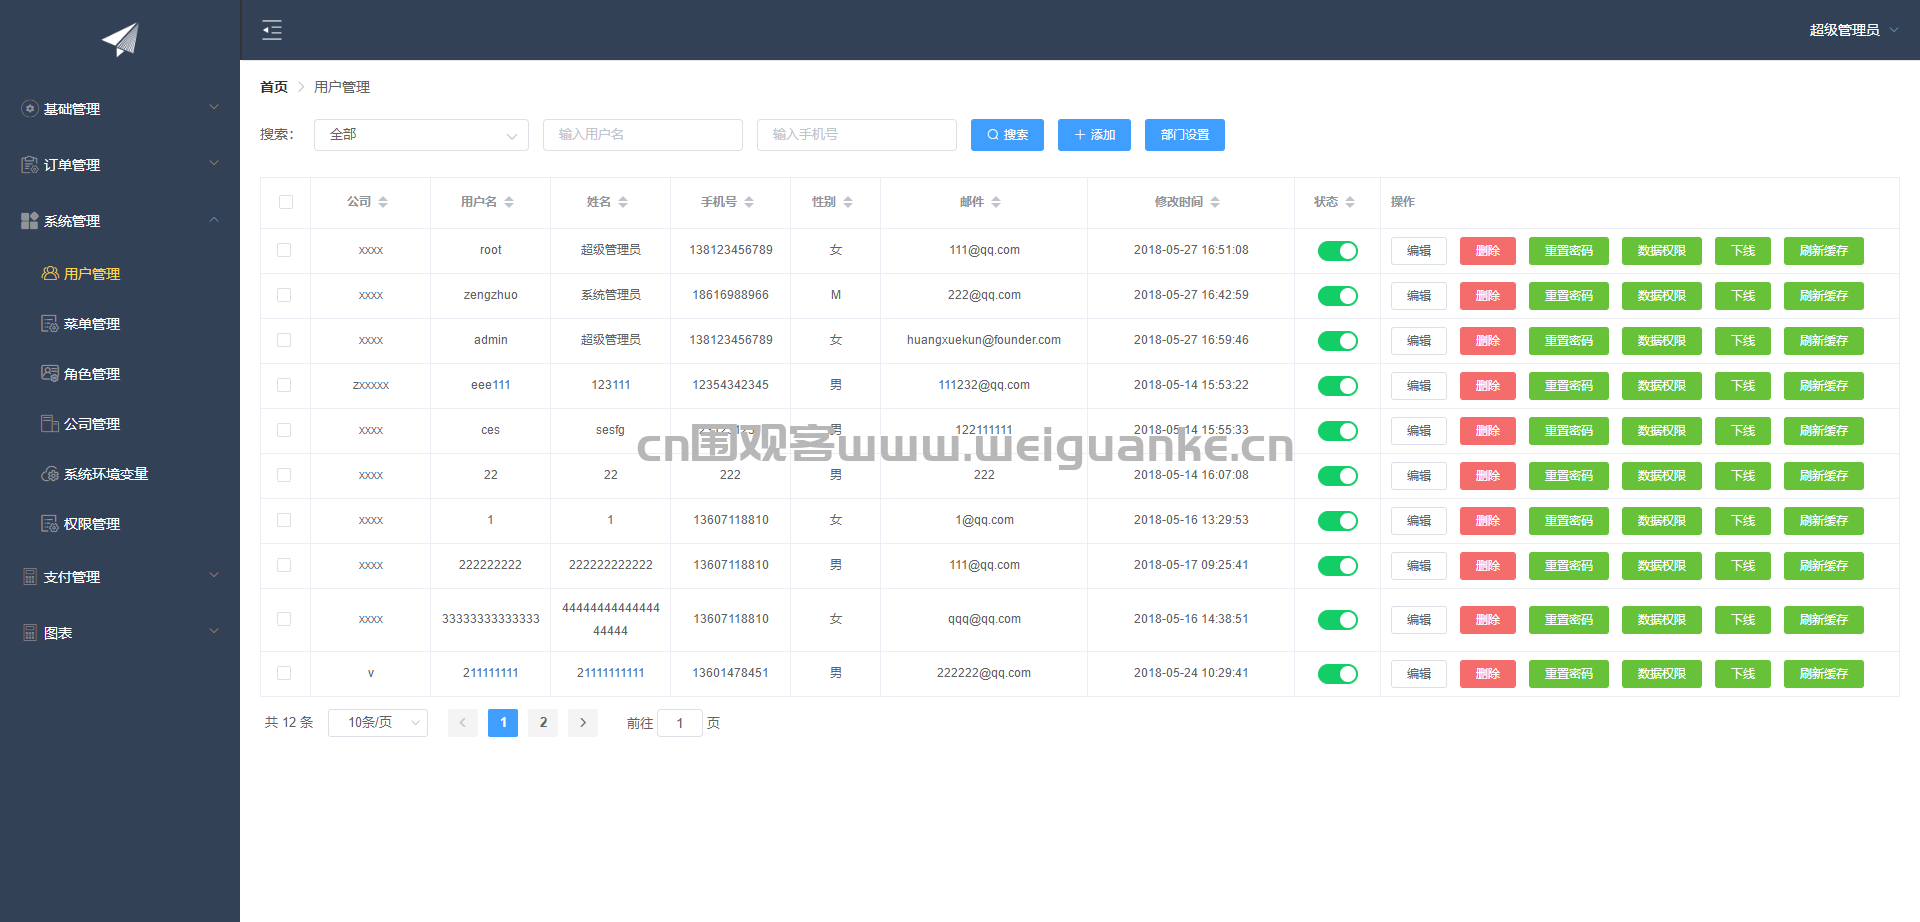The width and height of the screenshot is (1920, 922).
Task: Click the 部门设置 button
Action: pos(1185,135)
